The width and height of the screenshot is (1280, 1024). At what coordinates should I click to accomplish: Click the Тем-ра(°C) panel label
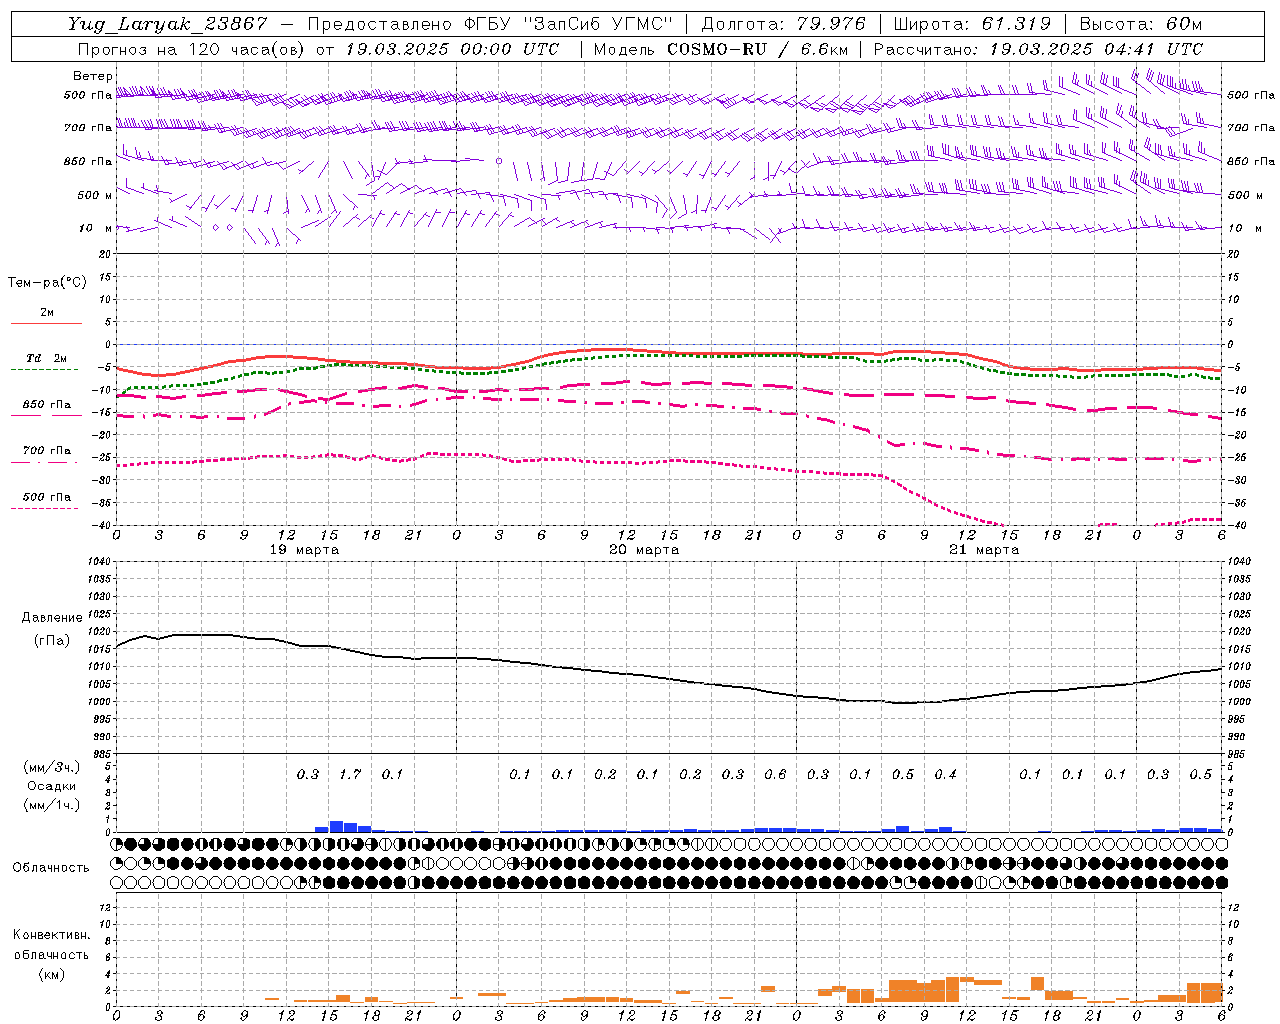[47, 283]
